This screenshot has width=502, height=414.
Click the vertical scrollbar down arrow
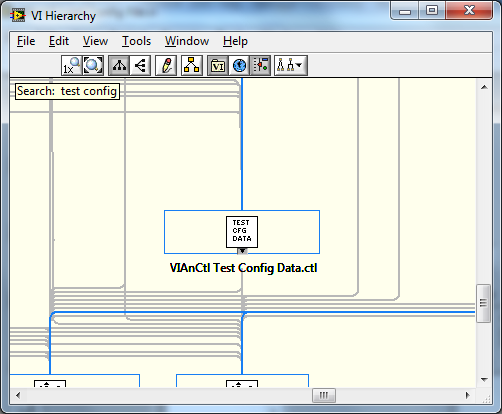coord(484,379)
